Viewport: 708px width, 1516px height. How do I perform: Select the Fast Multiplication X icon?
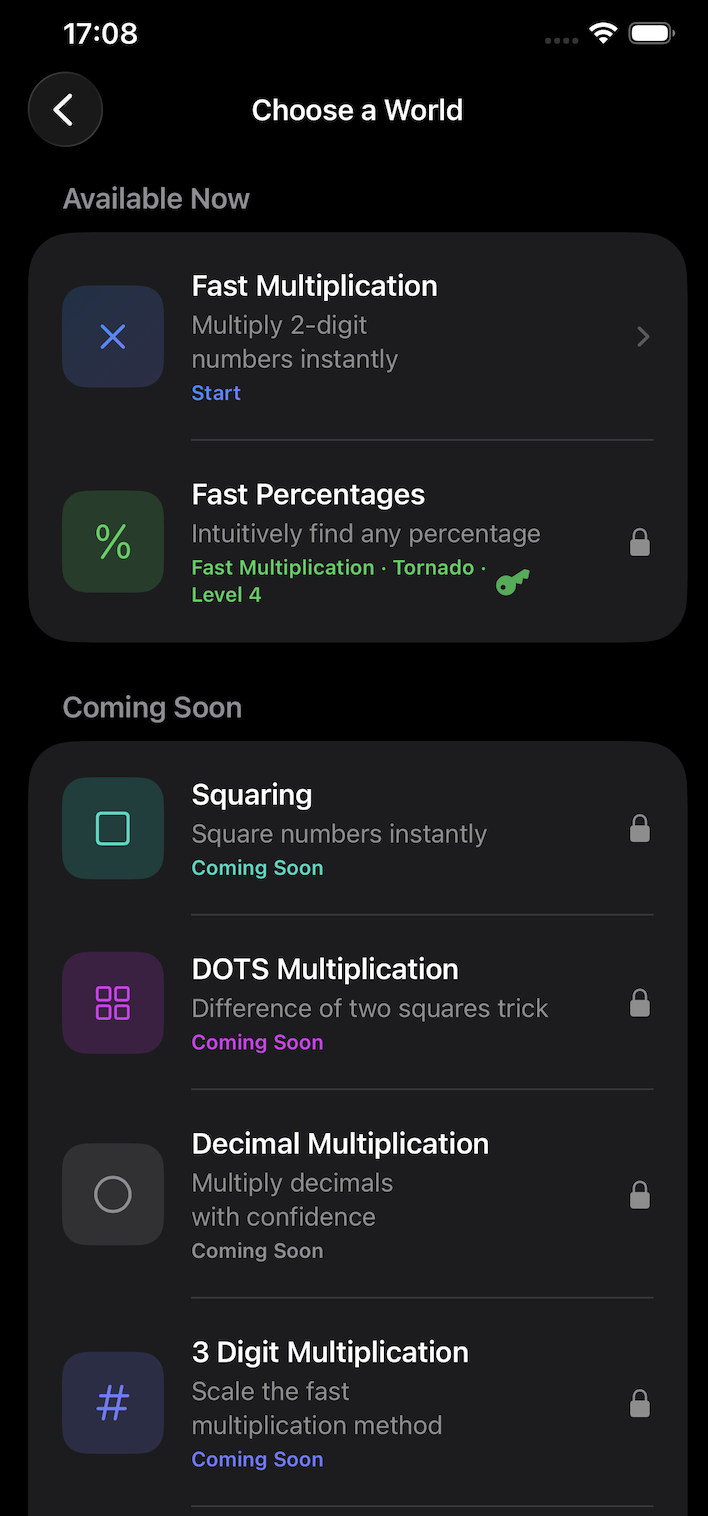click(x=113, y=337)
